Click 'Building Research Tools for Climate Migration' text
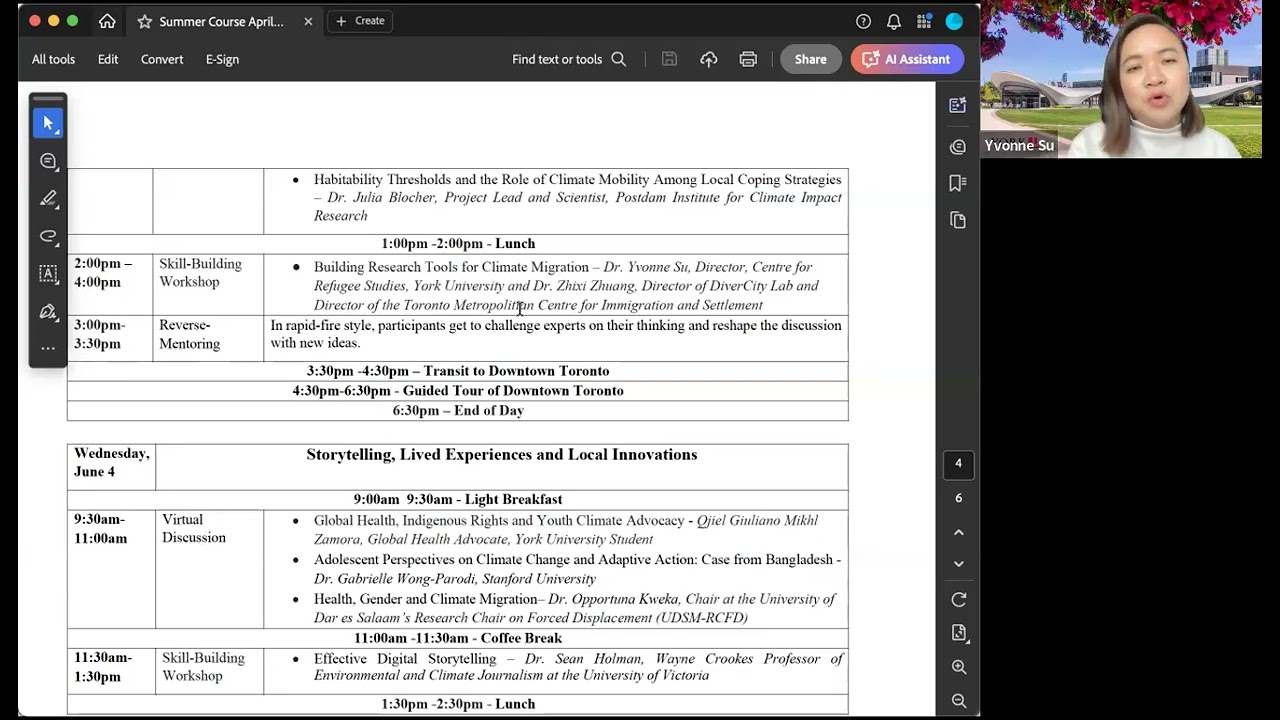The height and width of the screenshot is (720, 1280). click(451, 267)
